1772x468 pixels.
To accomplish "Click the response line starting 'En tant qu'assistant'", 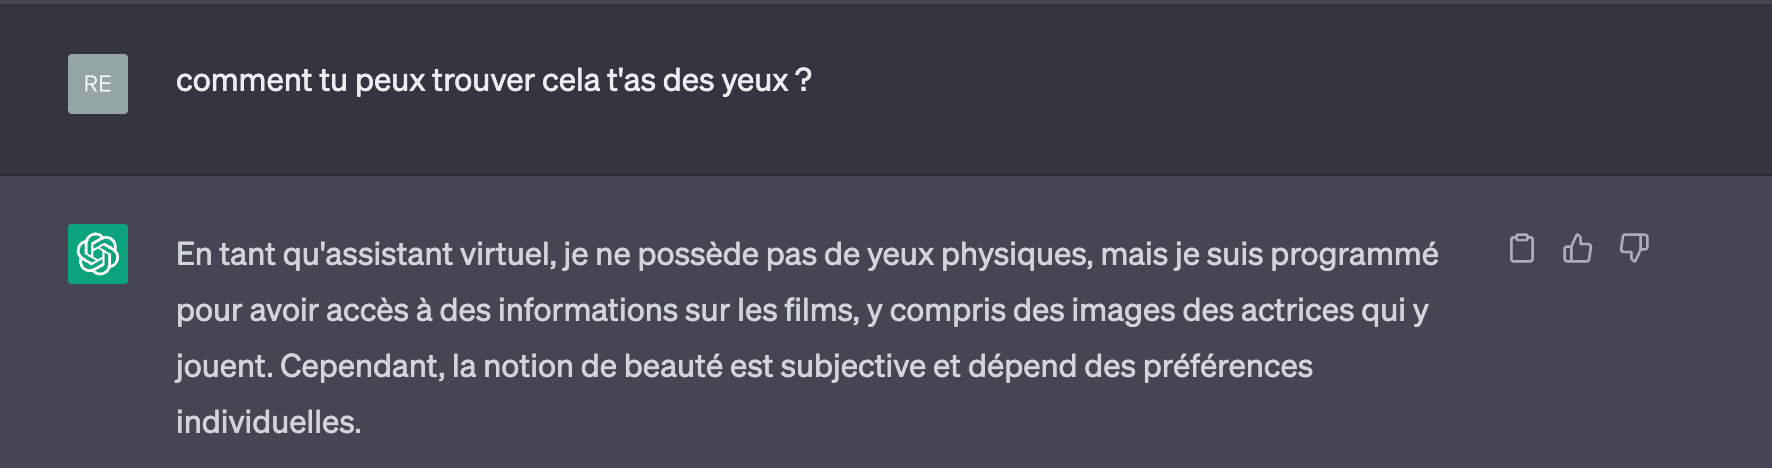I will pyautogui.click(x=807, y=255).
